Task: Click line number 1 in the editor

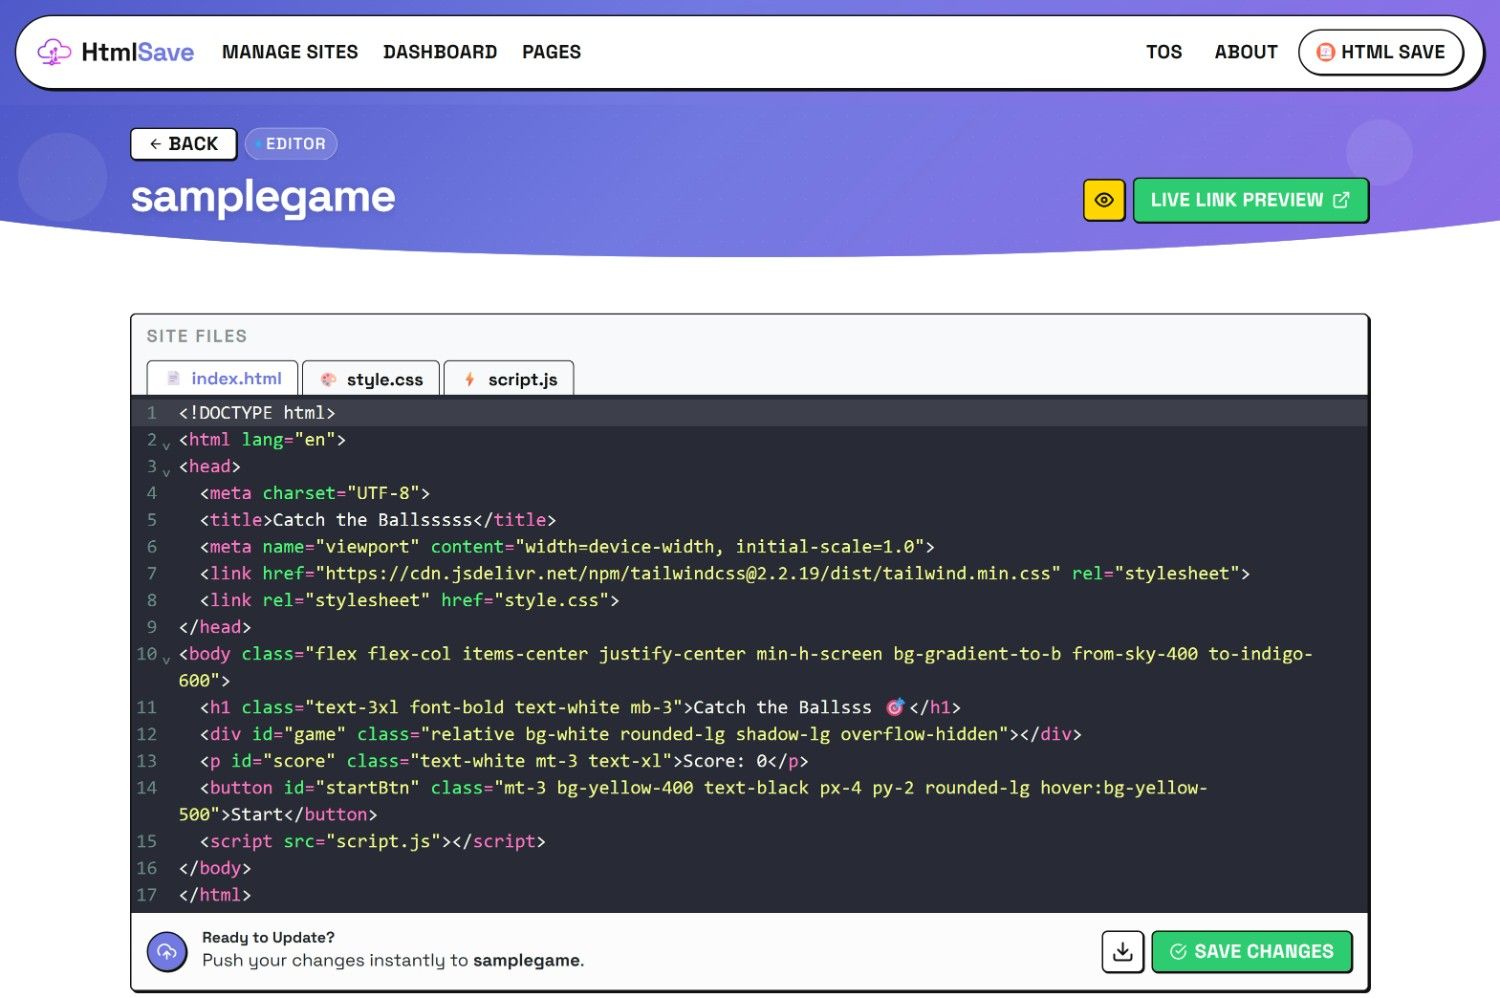Action: (x=152, y=412)
